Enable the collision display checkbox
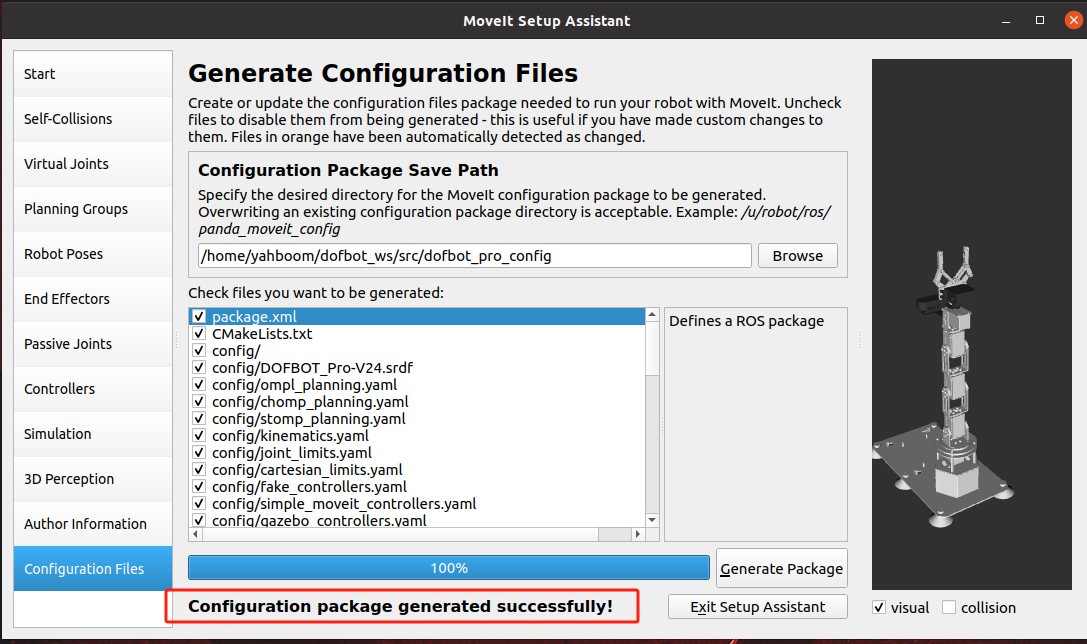The height and width of the screenshot is (644, 1087). click(949, 607)
